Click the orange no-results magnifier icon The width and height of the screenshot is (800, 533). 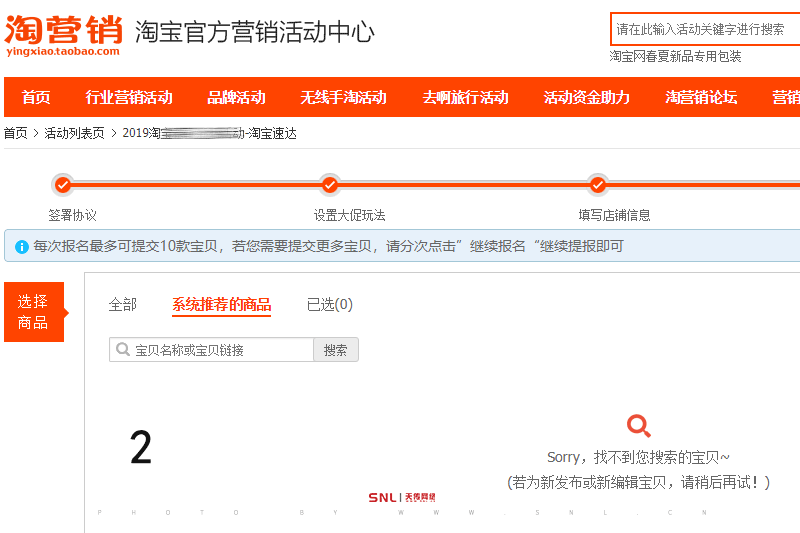click(x=639, y=426)
